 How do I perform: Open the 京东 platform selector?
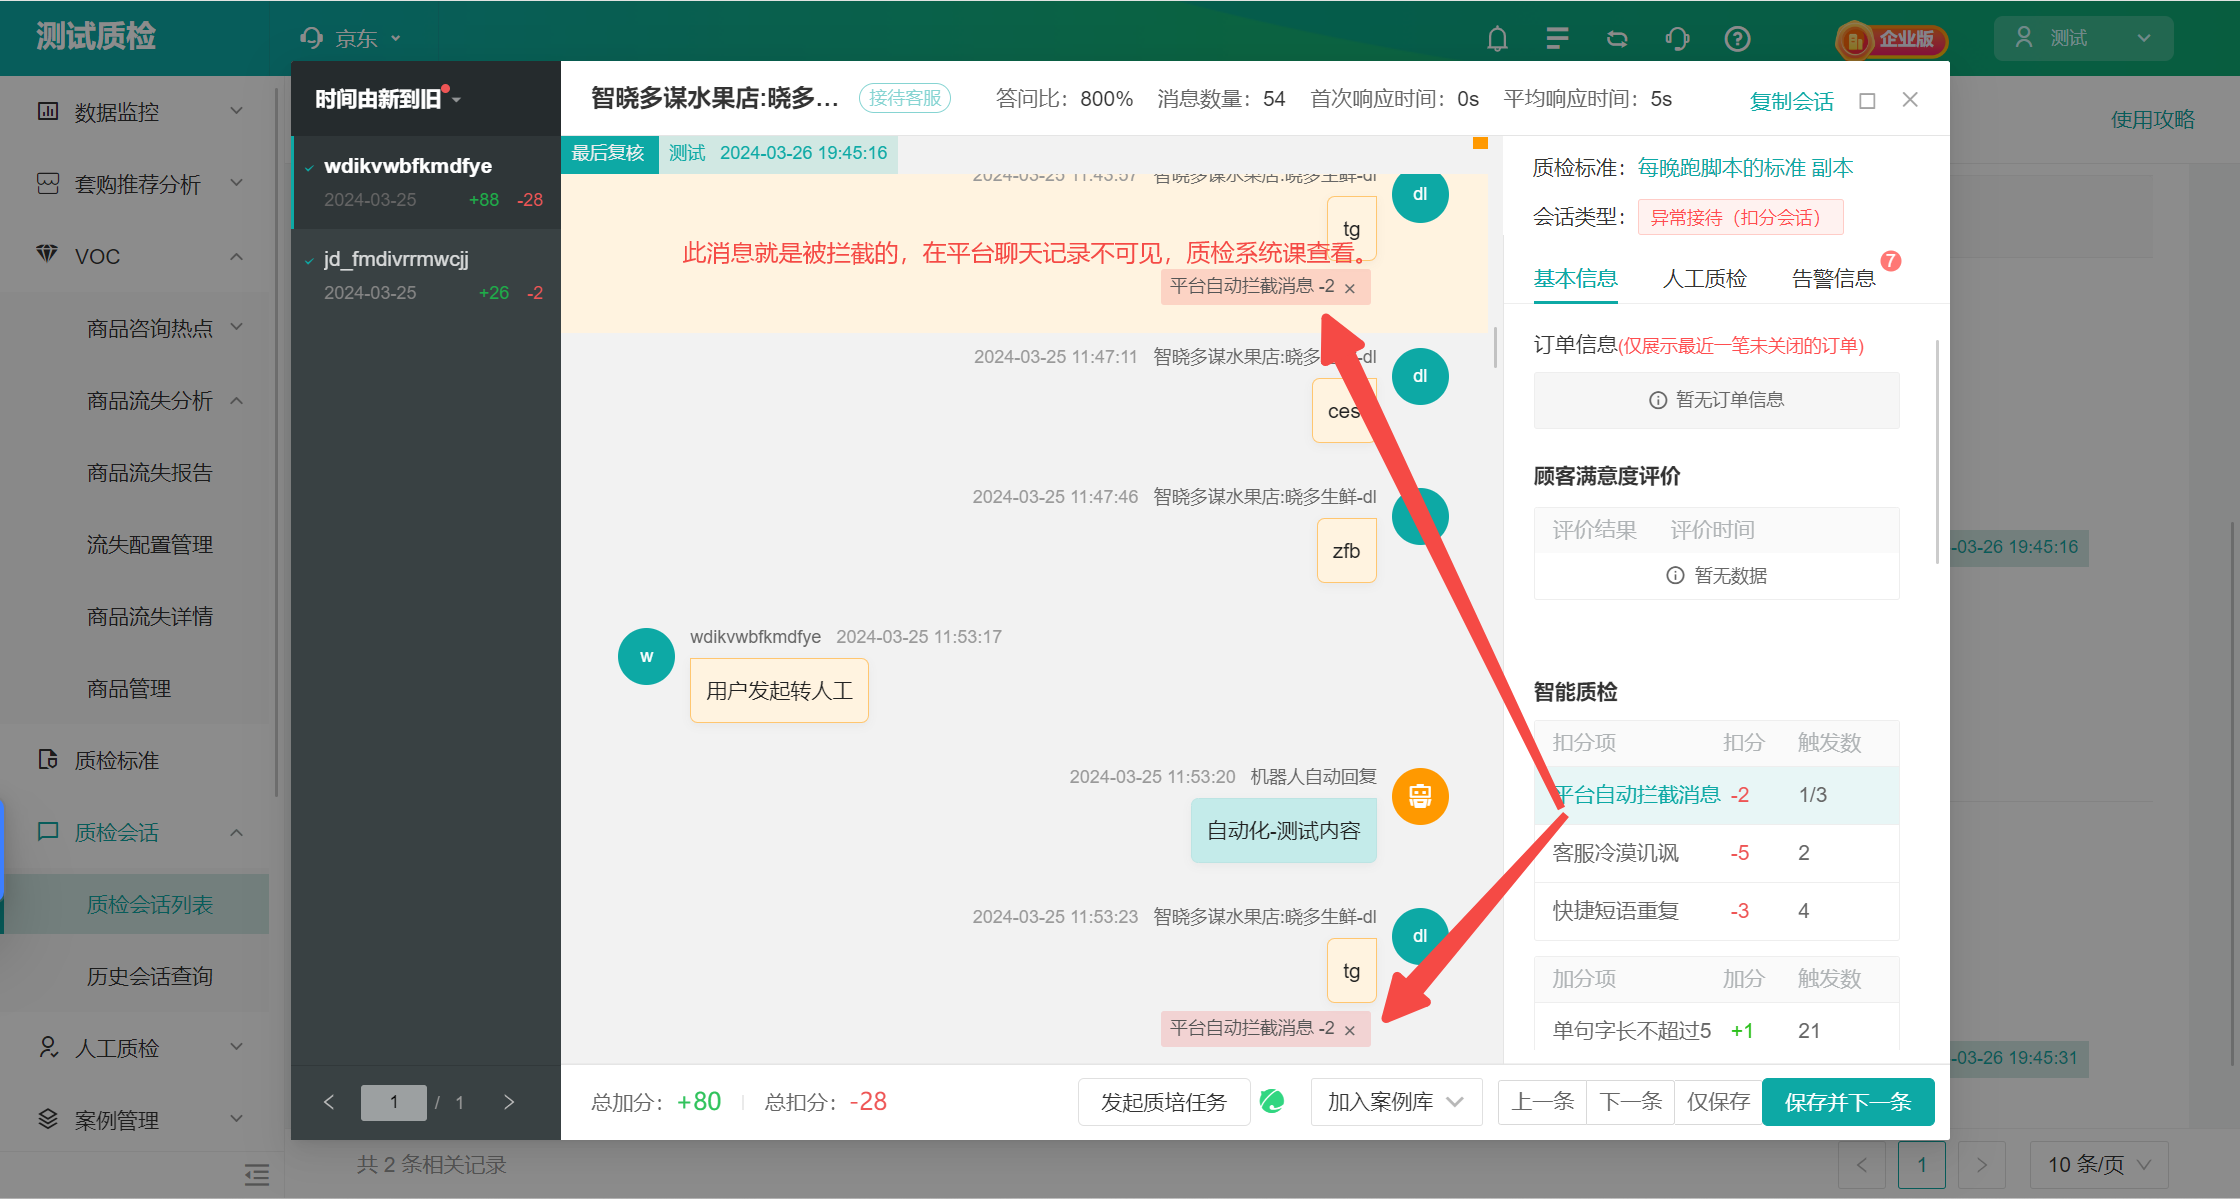coord(351,39)
